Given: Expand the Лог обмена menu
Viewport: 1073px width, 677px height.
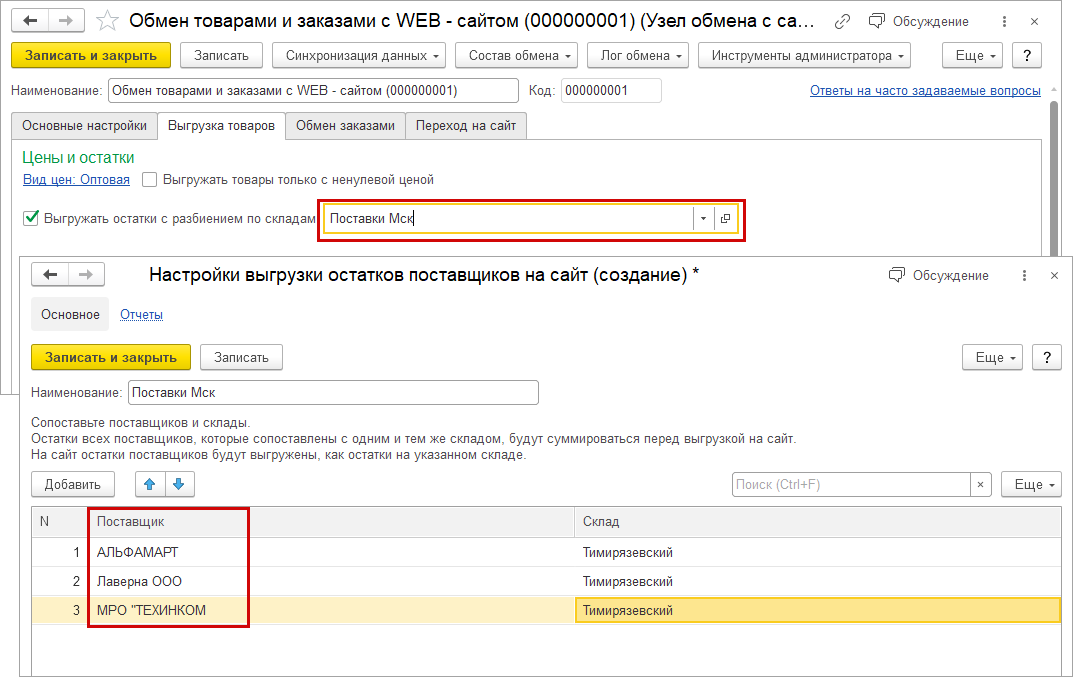Looking at the screenshot, I should pos(638,55).
